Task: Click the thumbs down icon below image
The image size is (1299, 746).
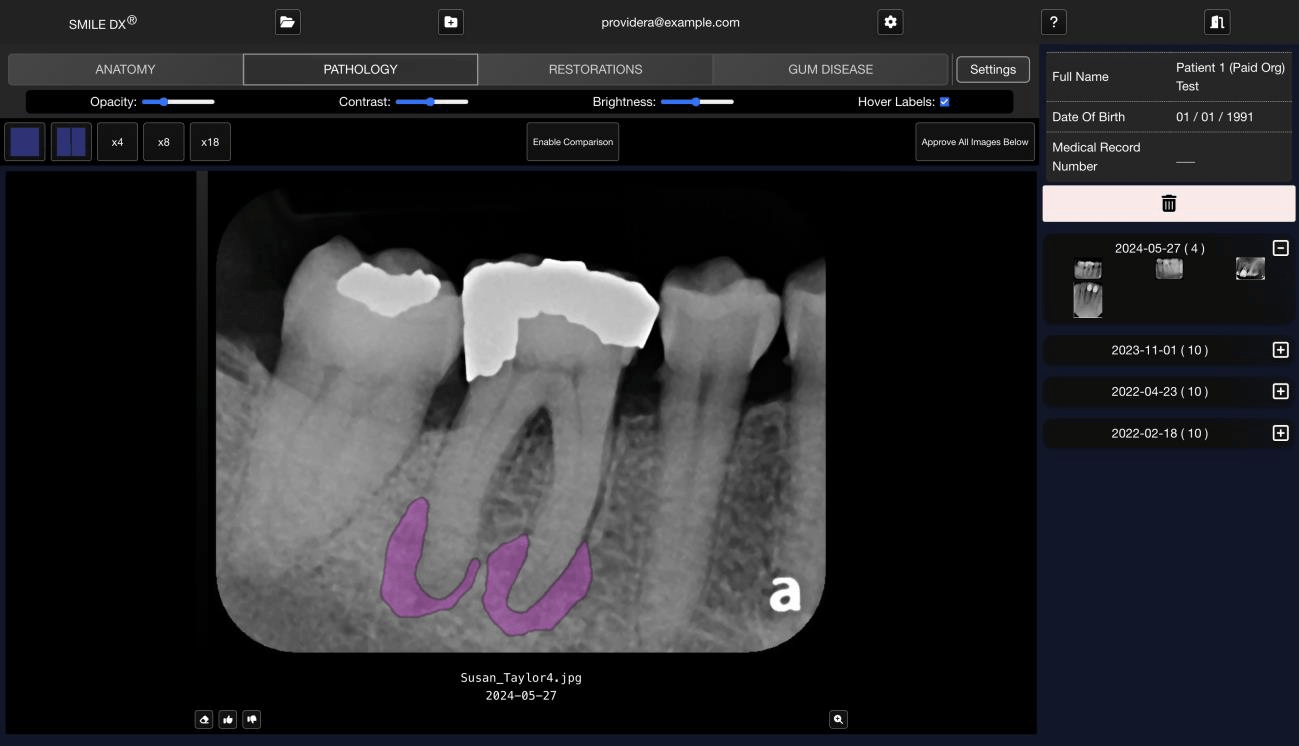Action: pos(252,719)
